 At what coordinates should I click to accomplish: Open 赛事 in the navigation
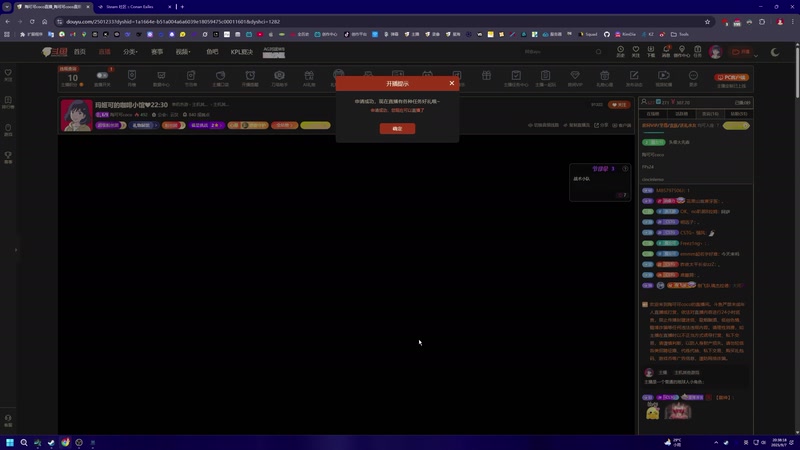tap(157, 52)
